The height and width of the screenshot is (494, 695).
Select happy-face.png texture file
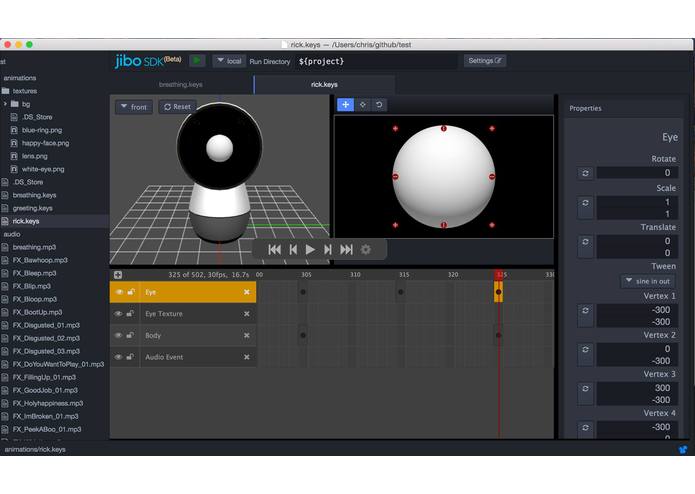45,143
